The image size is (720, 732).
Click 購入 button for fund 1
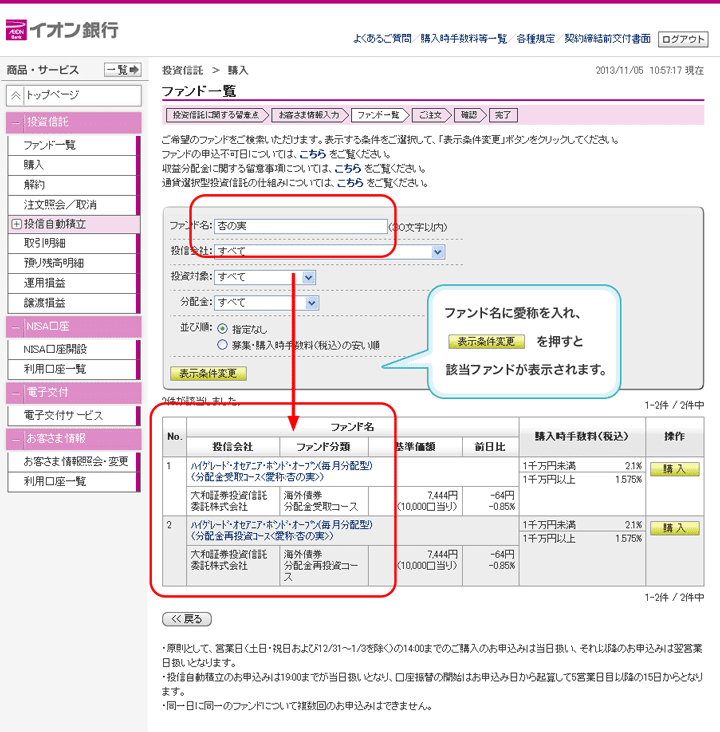675,469
